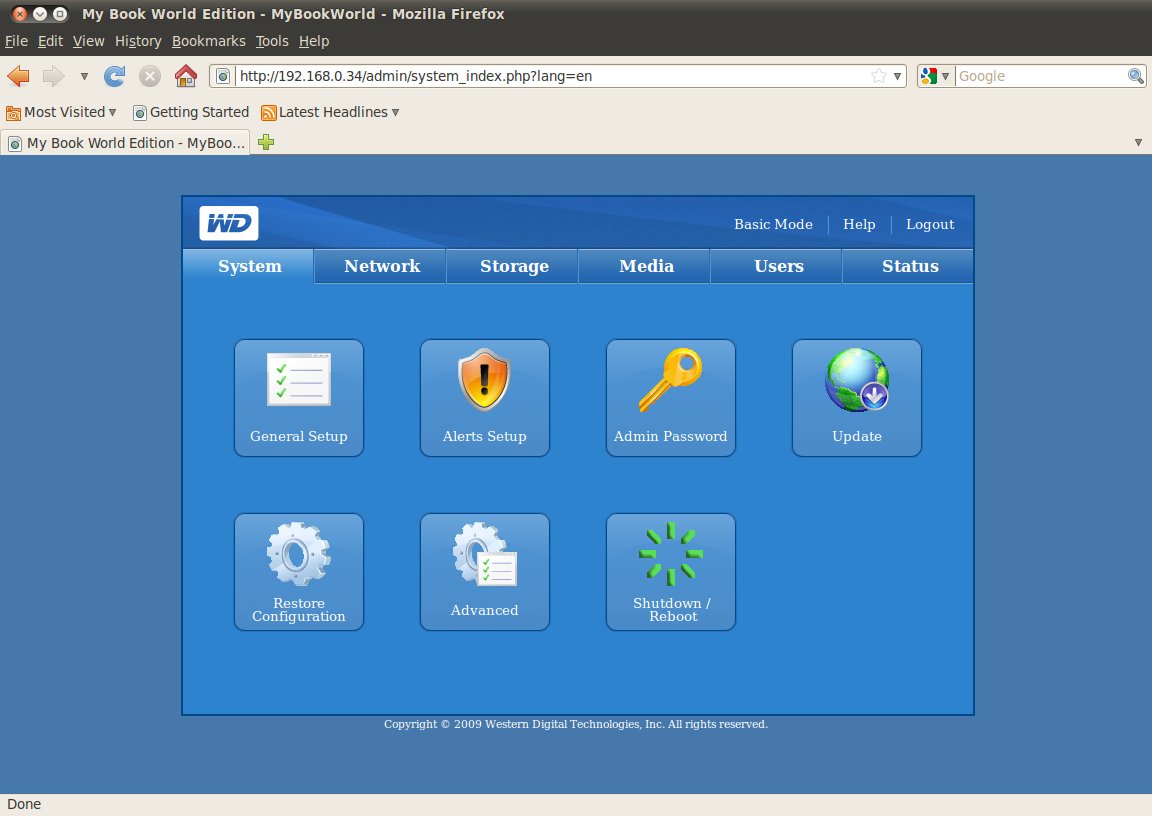Switch to Basic Mode link
The height and width of the screenshot is (816, 1152).
pyautogui.click(x=773, y=224)
